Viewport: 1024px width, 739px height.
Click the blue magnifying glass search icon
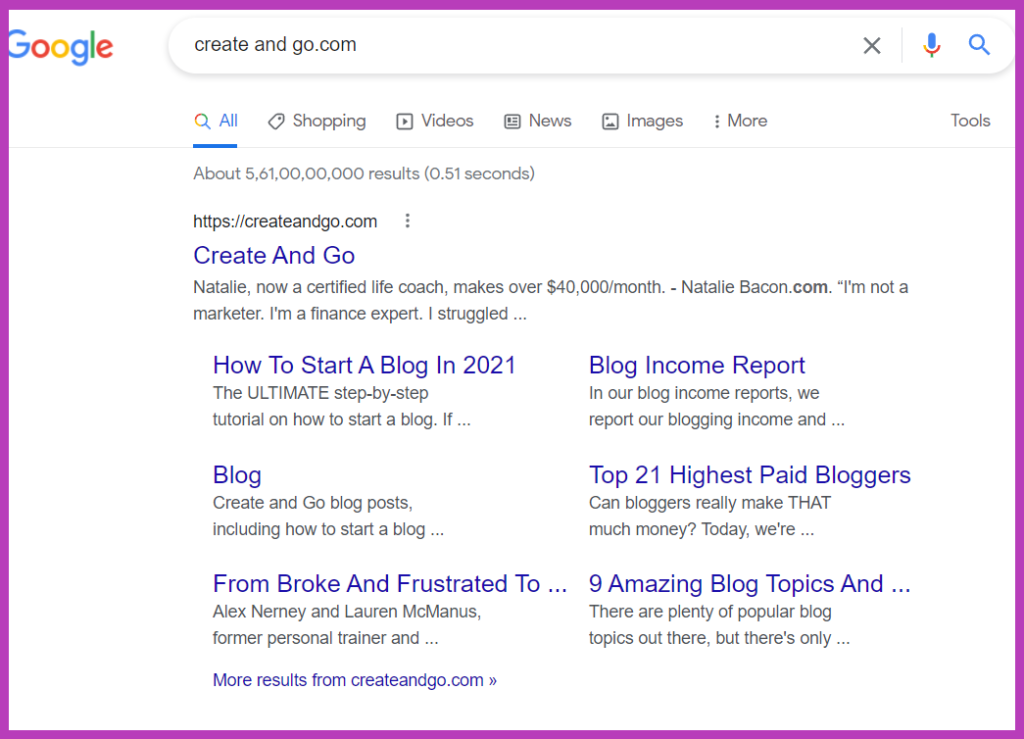tap(978, 45)
